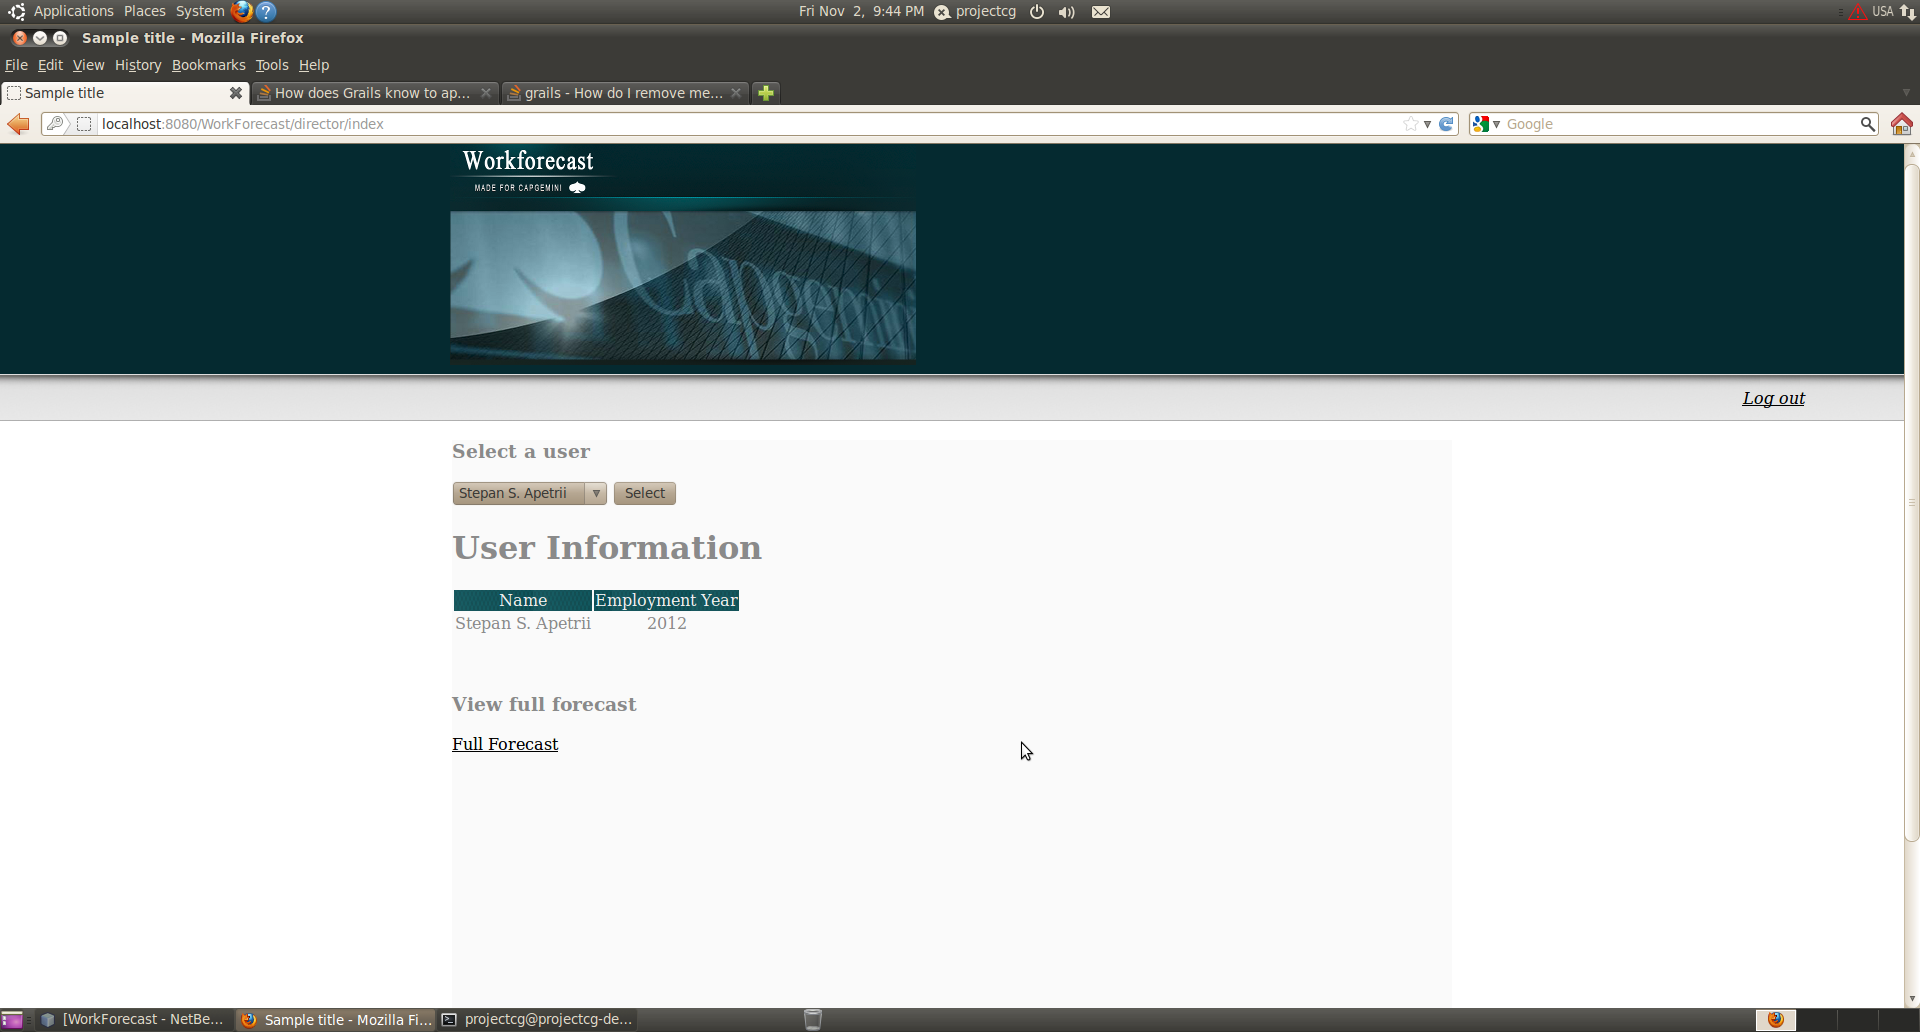Close the 'Sample title' tab
The height and width of the screenshot is (1032, 1920).
click(236, 93)
